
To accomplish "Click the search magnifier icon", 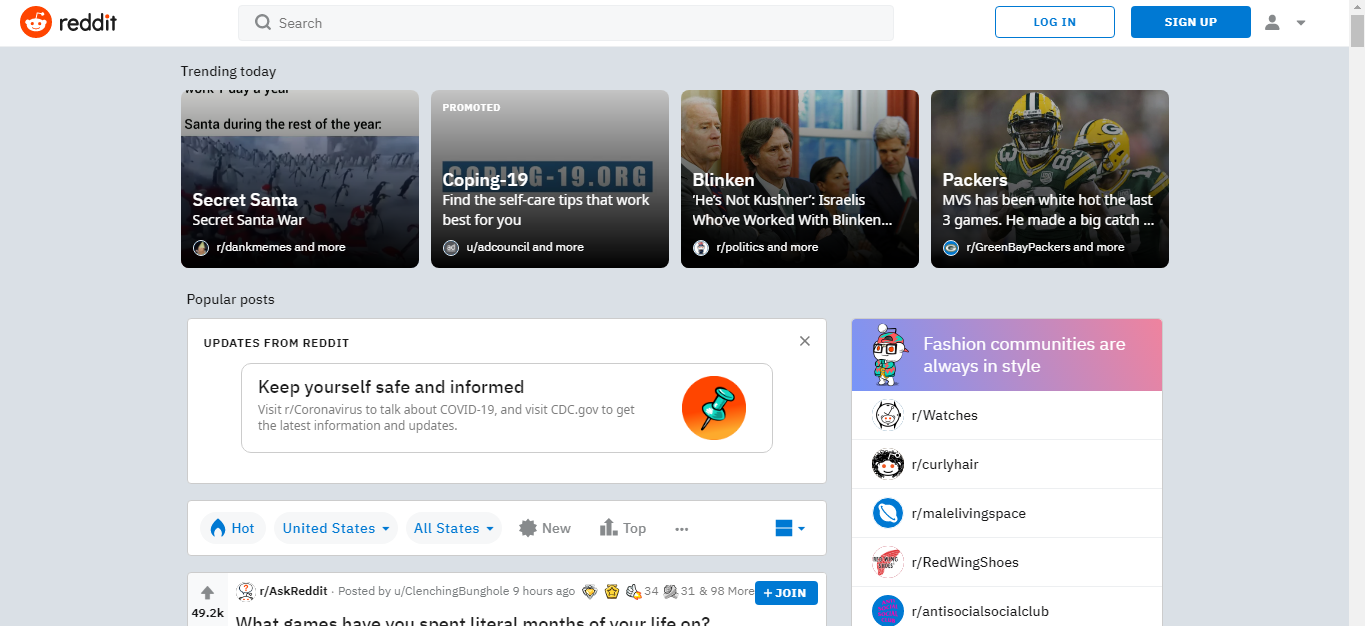I will (x=263, y=22).
